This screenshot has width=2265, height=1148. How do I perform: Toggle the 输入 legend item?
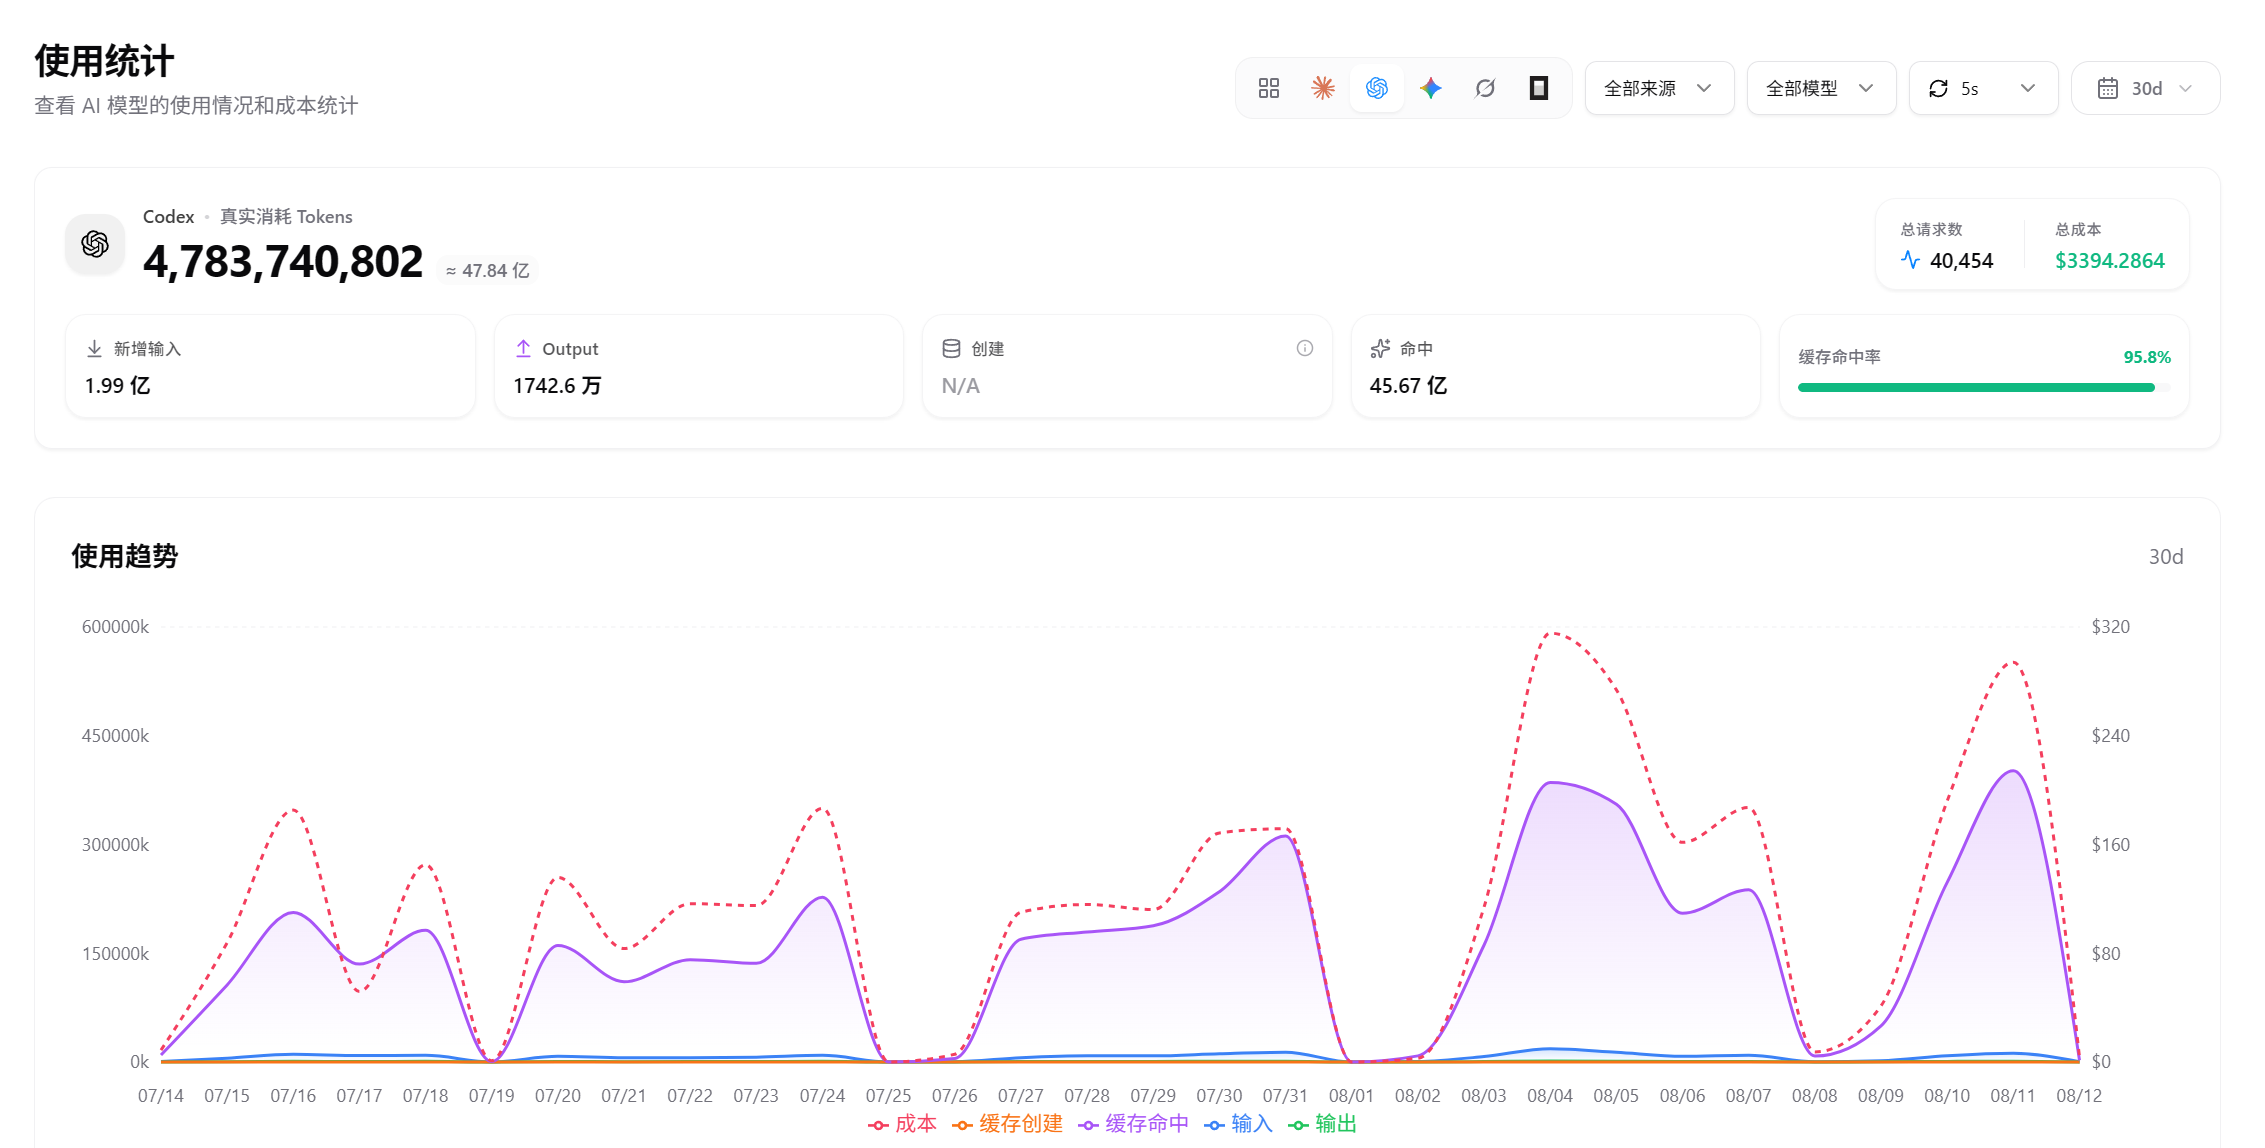[x=1239, y=1124]
